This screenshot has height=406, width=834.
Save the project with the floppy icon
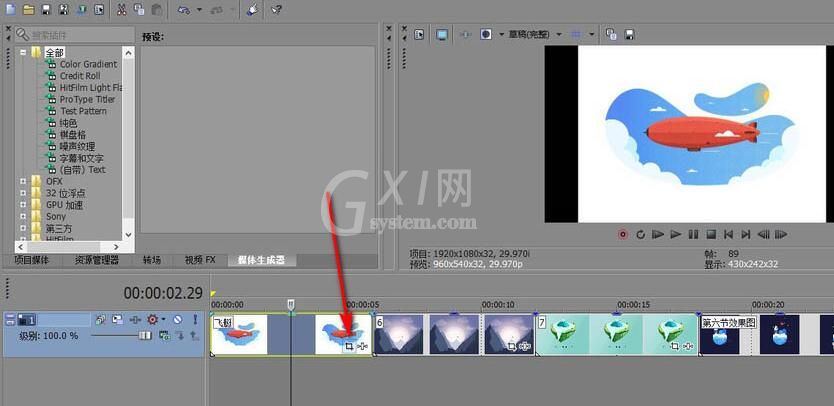[46, 9]
